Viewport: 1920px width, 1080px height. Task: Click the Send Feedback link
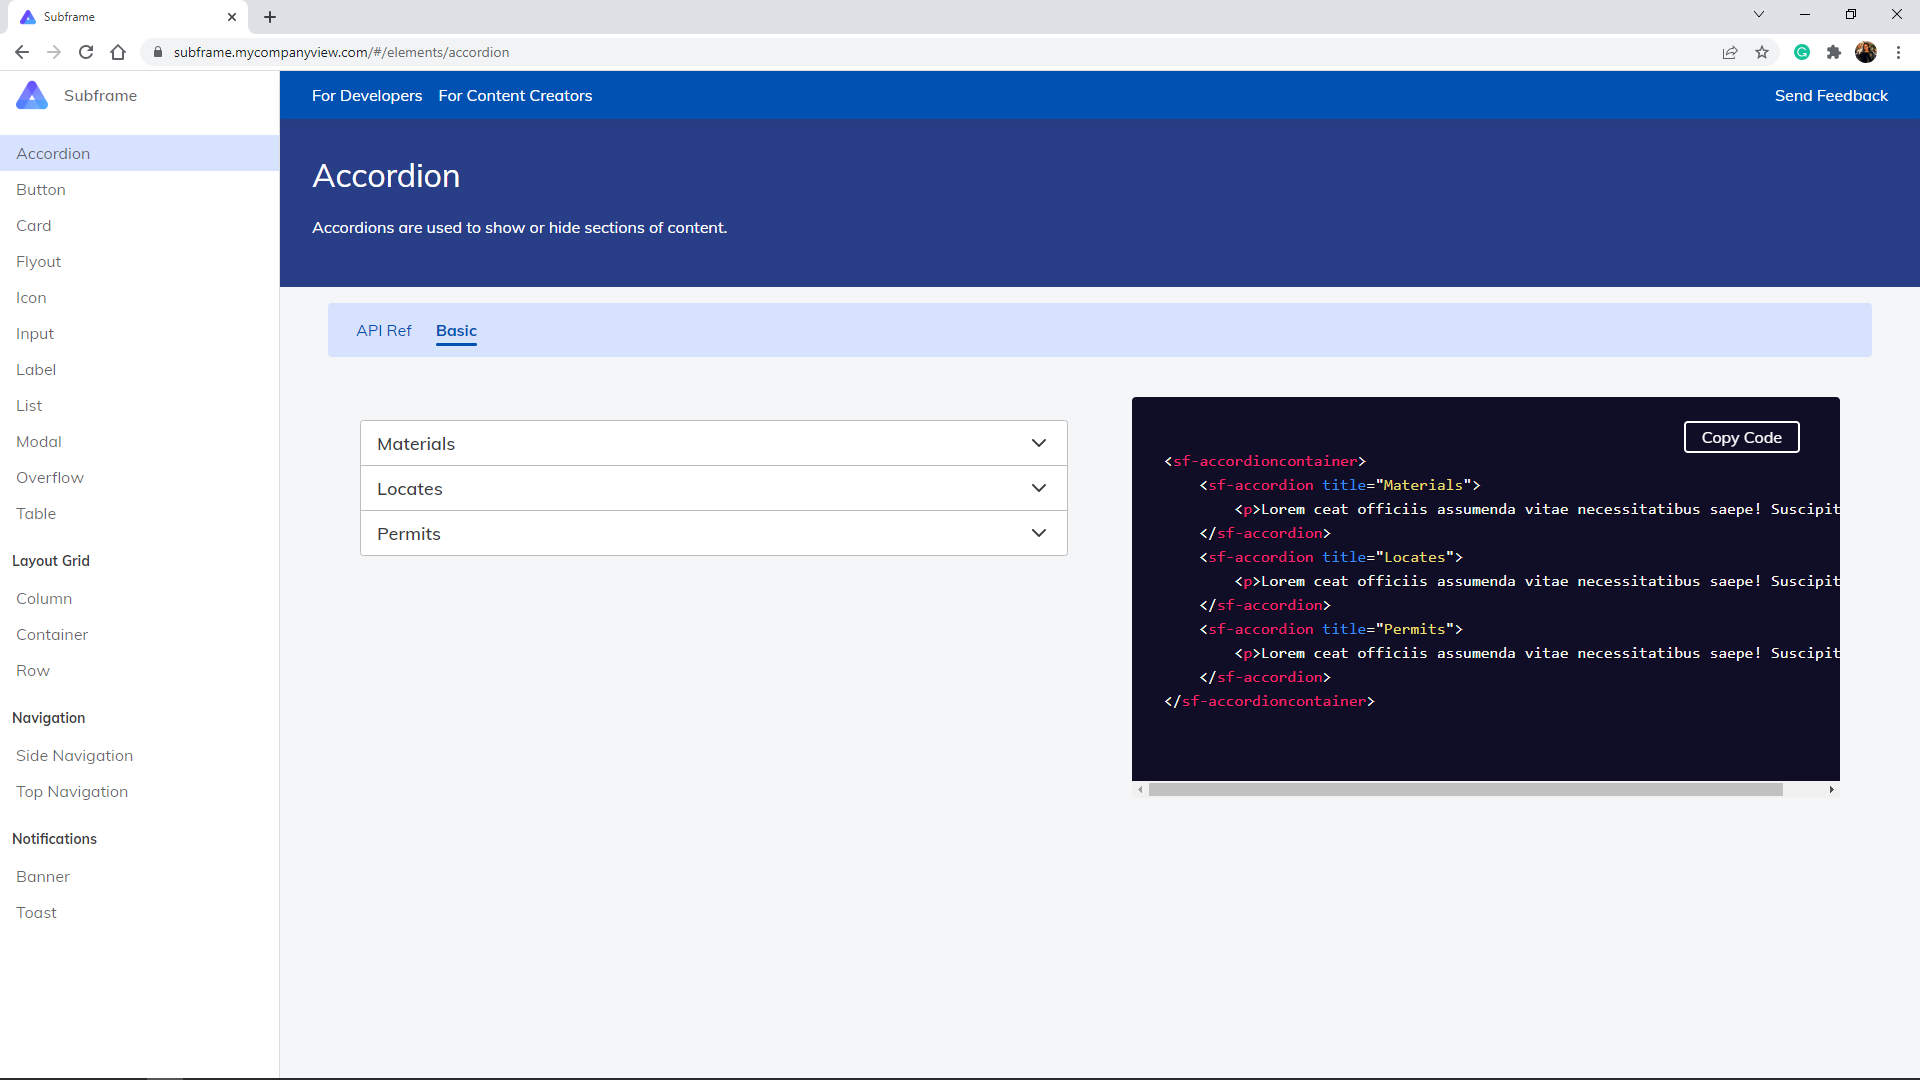point(1831,96)
